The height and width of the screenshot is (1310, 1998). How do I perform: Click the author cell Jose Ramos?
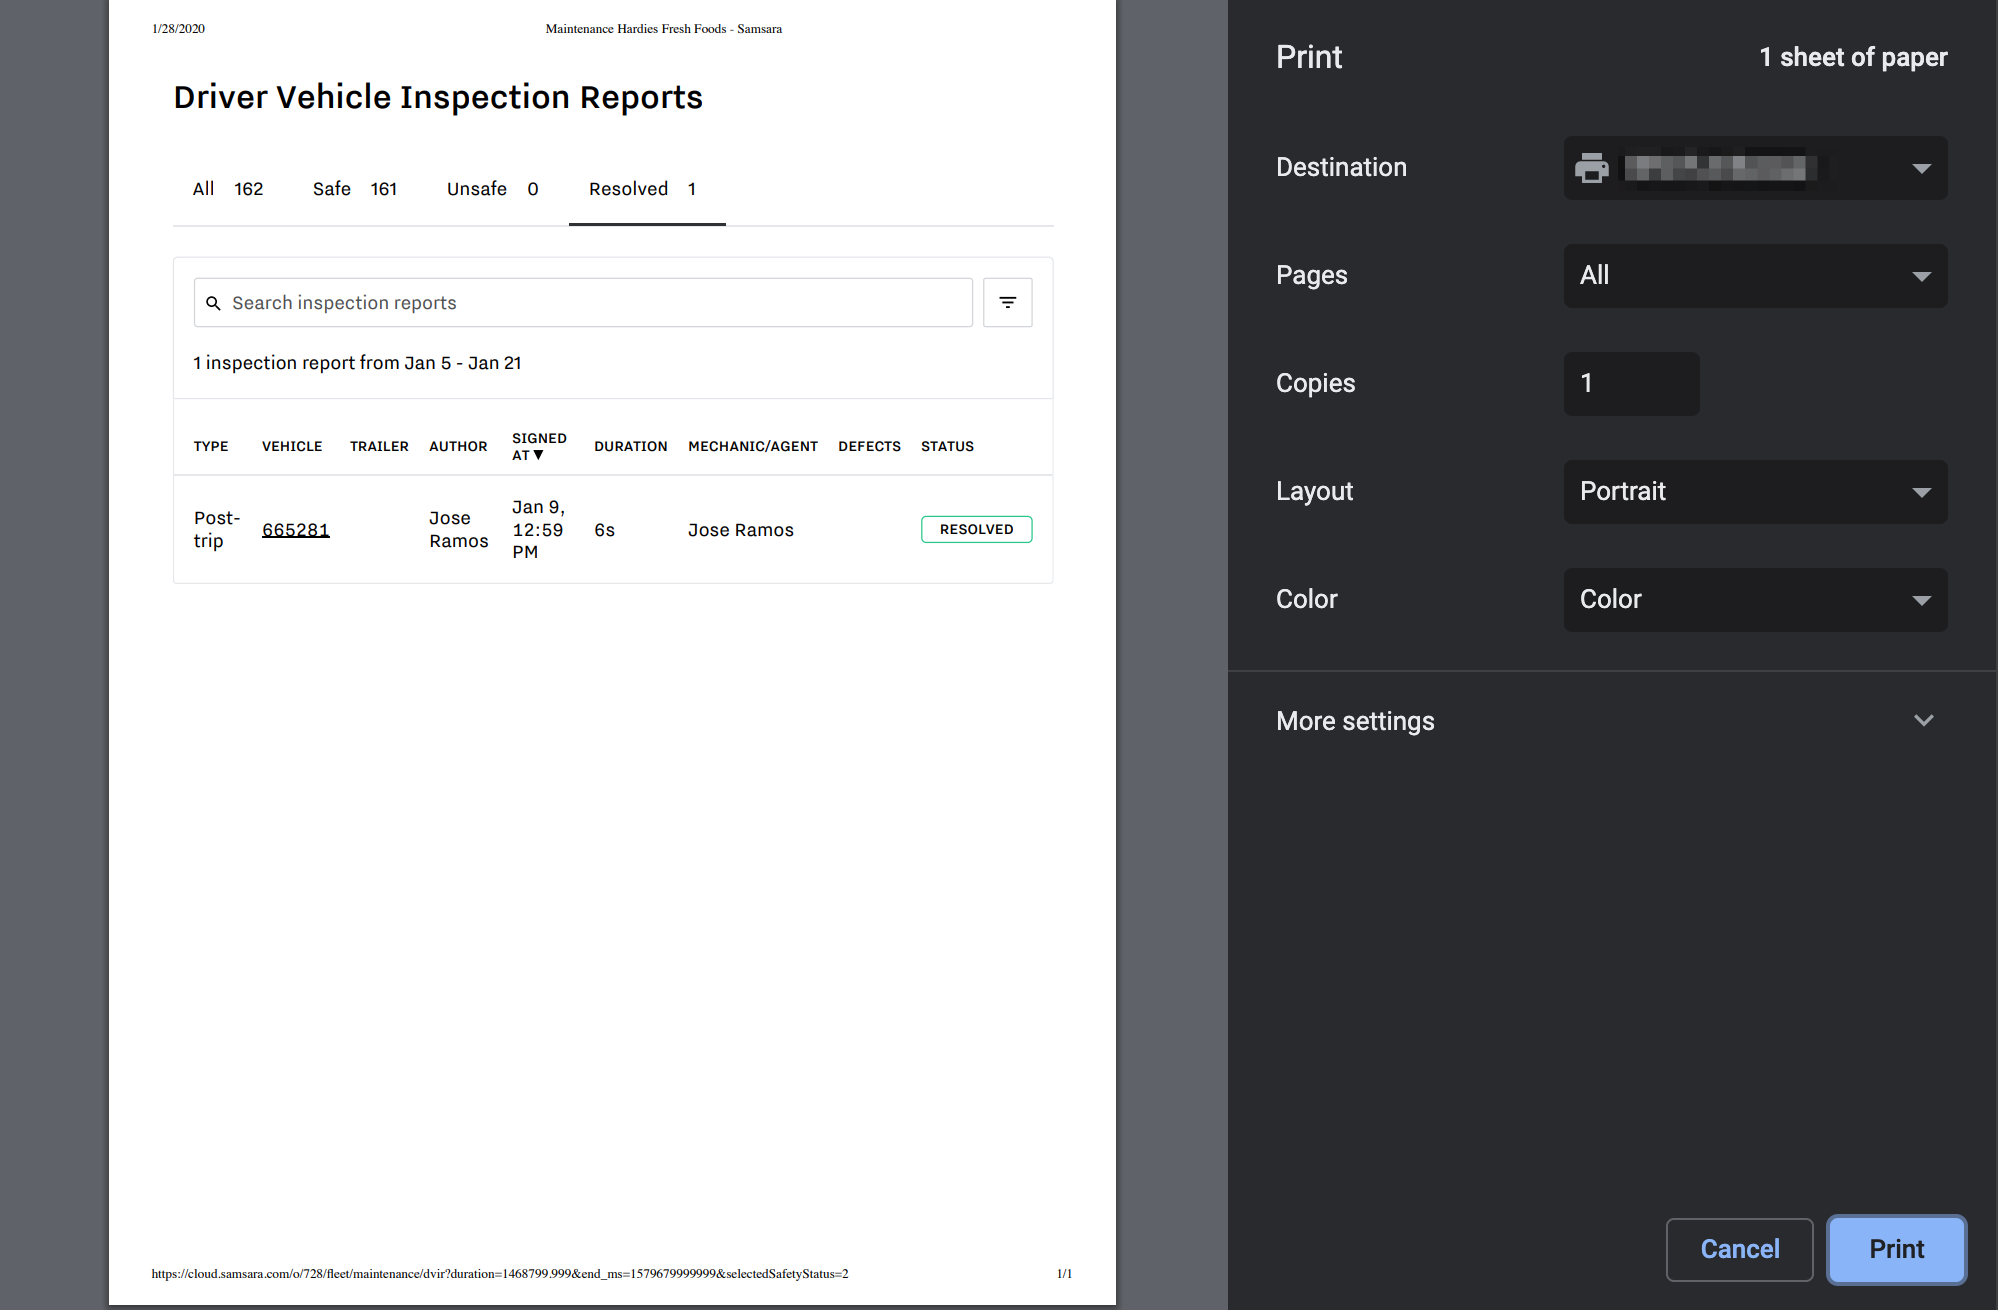click(x=459, y=530)
